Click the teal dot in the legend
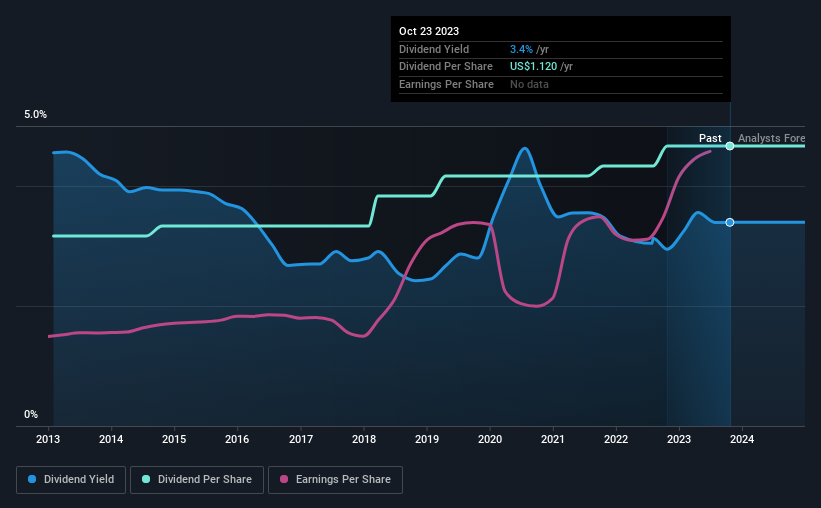This screenshot has height=508, width=821. coord(147,480)
